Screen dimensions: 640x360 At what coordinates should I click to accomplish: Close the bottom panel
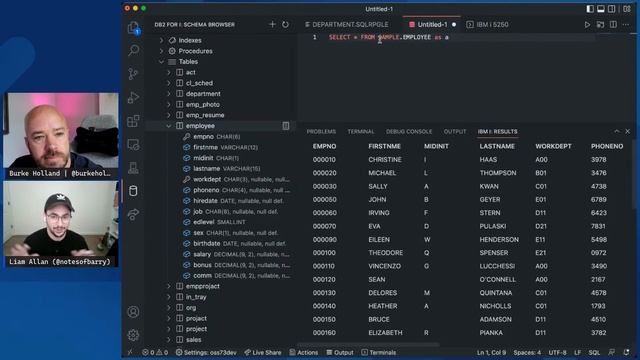pos(627,131)
